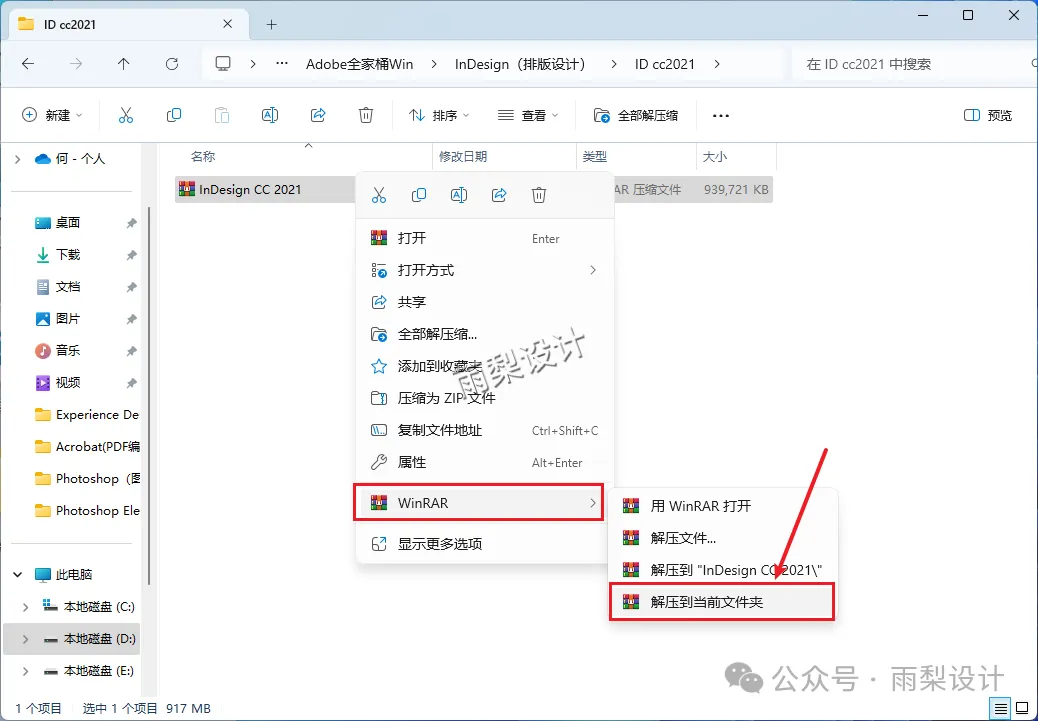Close the ID cc2021 tab

tap(227, 24)
